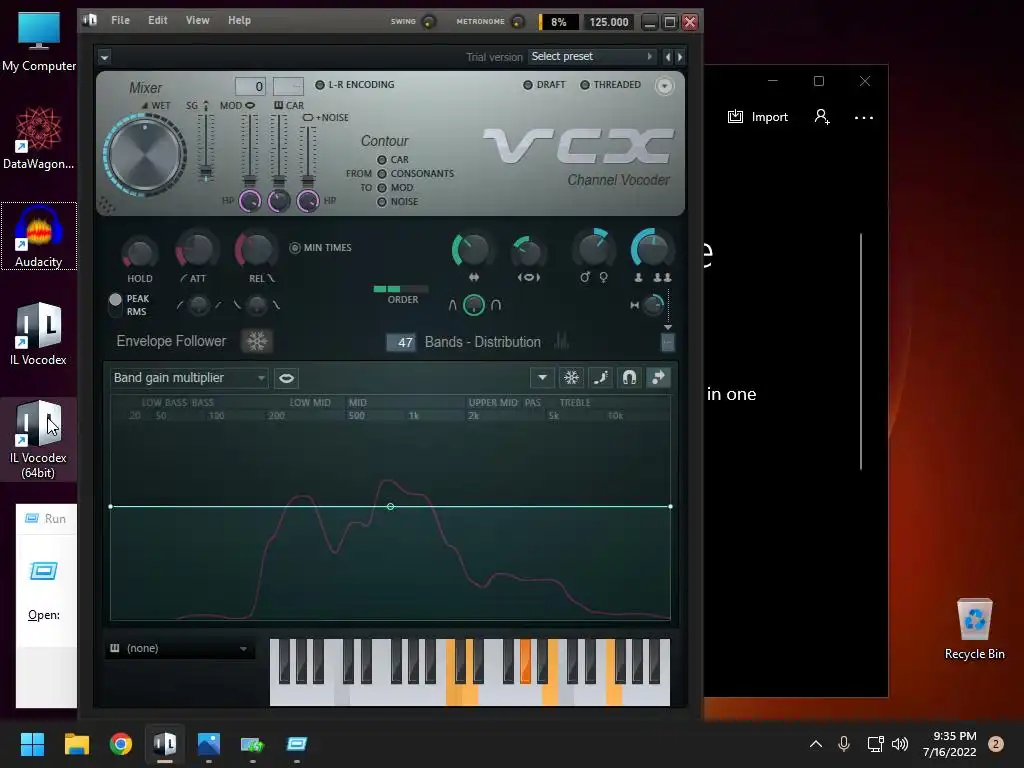Open the Help menu

(239, 20)
